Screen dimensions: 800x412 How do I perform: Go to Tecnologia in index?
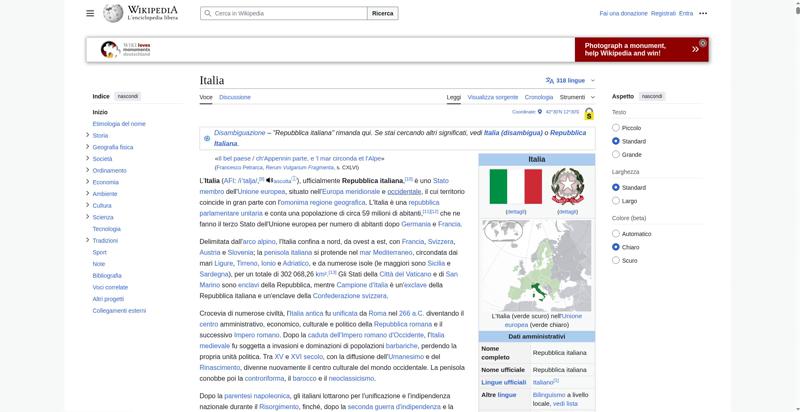point(107,229)
